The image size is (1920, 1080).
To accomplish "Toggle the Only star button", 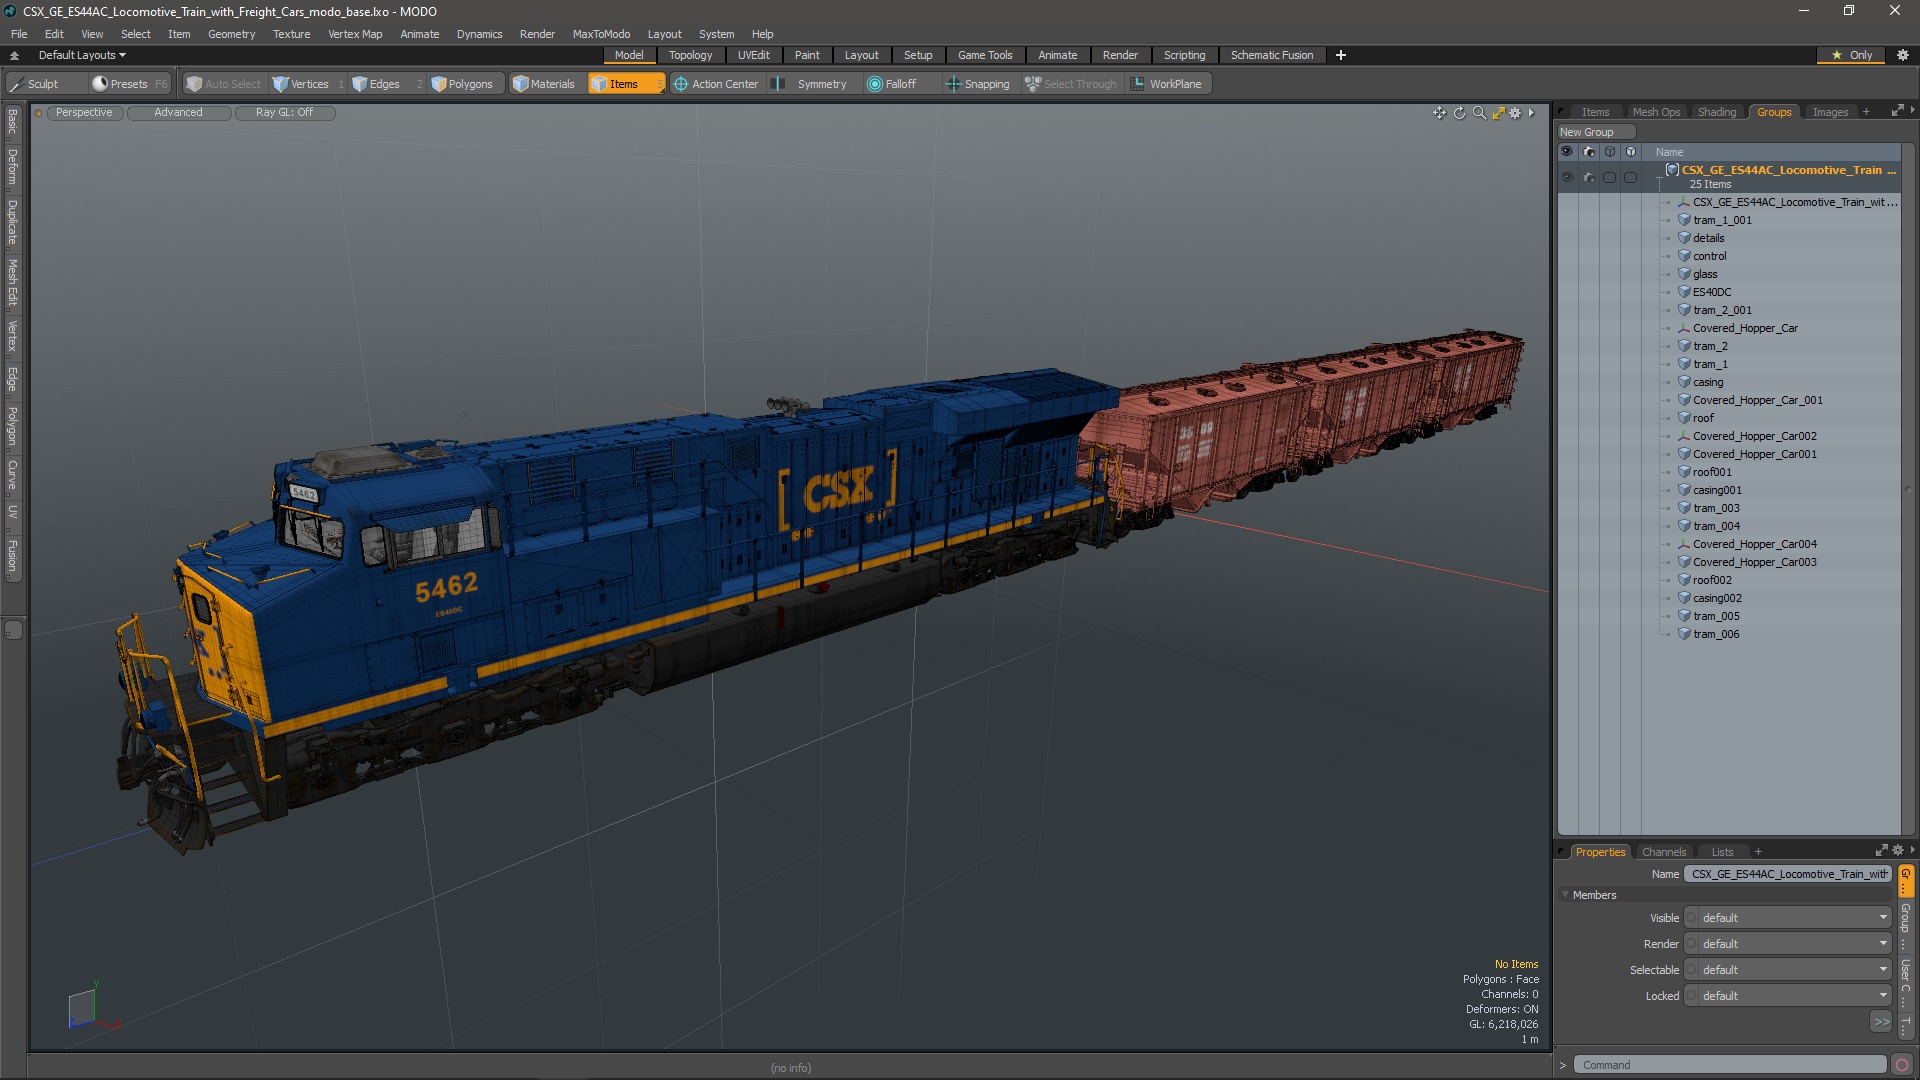I will click(1851, 55).
